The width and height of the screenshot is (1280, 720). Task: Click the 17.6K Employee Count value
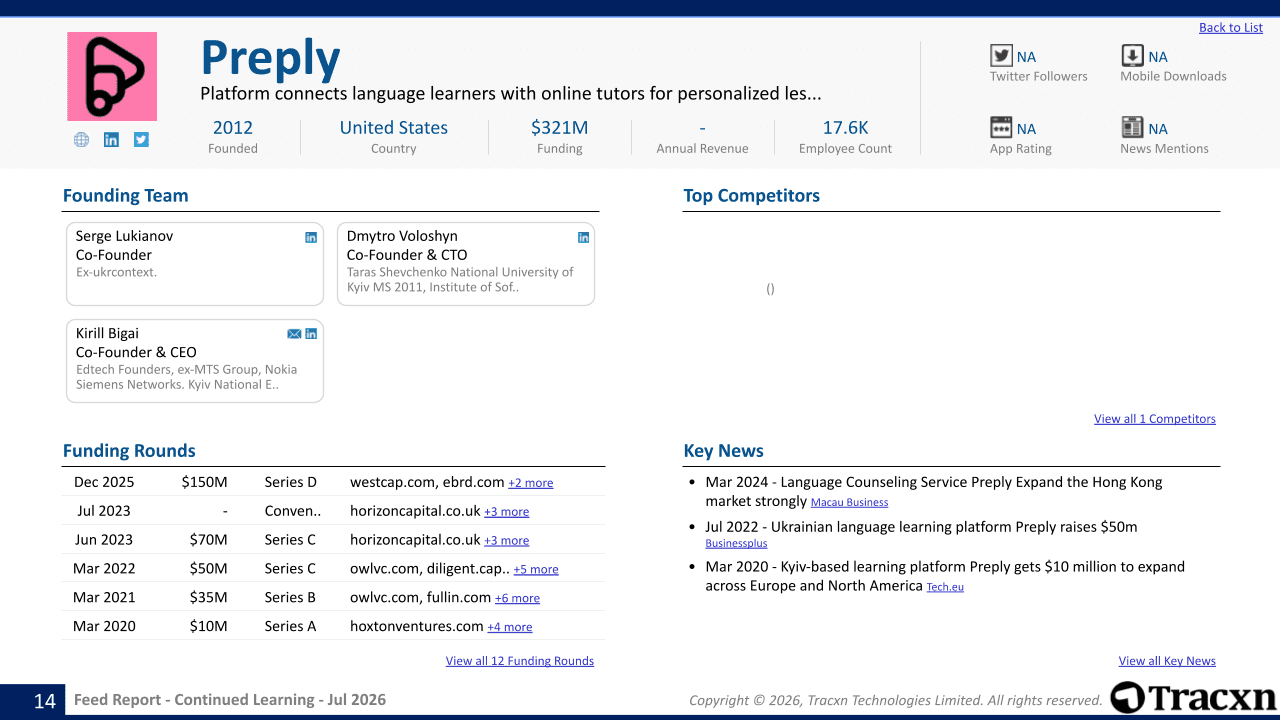(846, 128)
